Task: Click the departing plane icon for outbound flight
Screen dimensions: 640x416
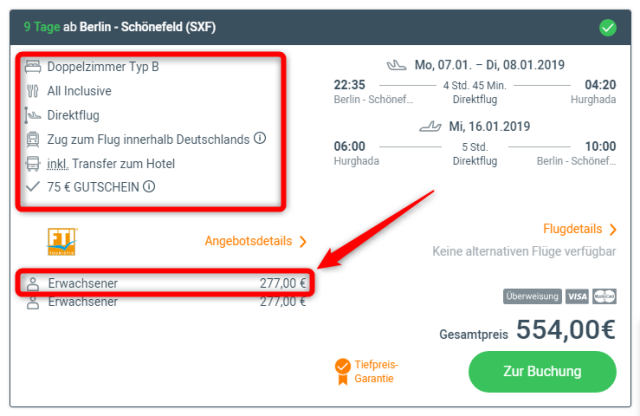Action: [396, 65]
